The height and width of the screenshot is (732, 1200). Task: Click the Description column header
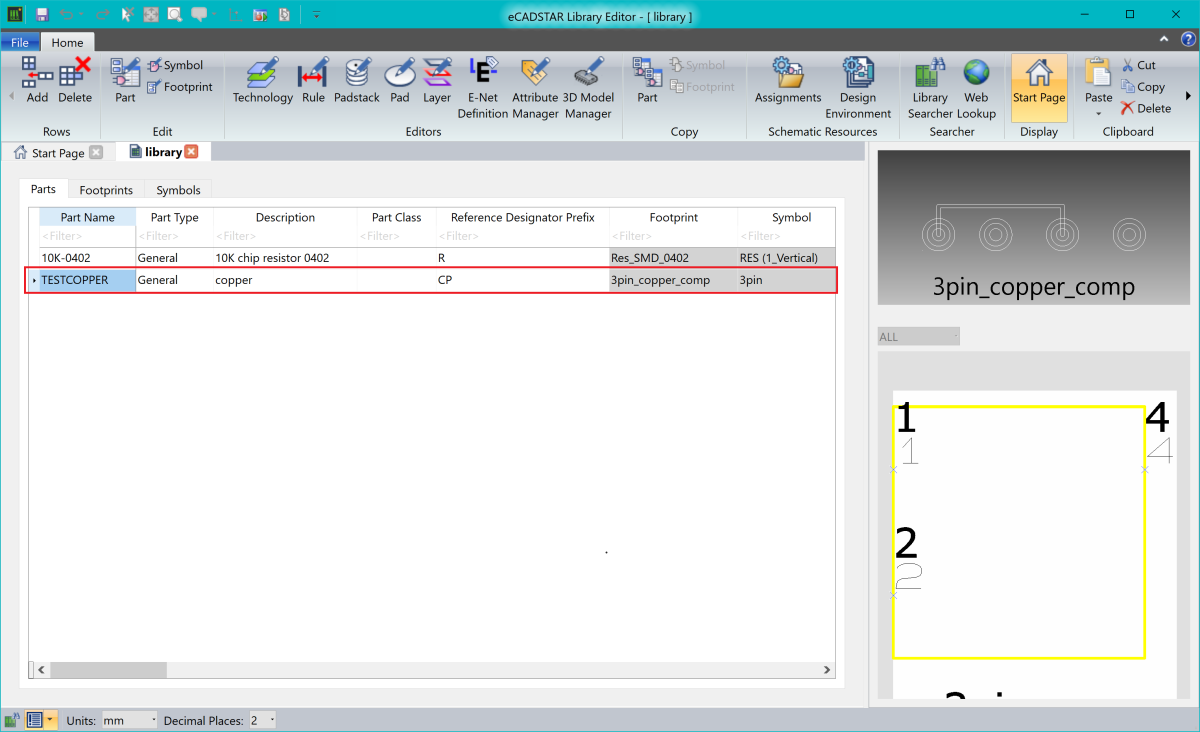point(285,217)
